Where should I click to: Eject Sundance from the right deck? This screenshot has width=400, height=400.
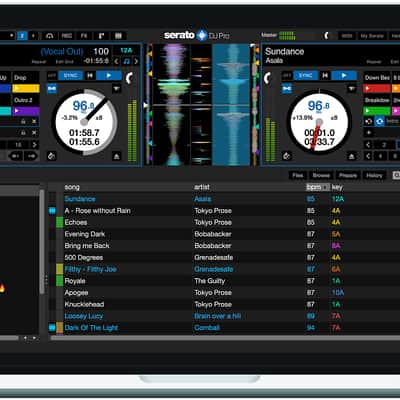coord(351,156)
